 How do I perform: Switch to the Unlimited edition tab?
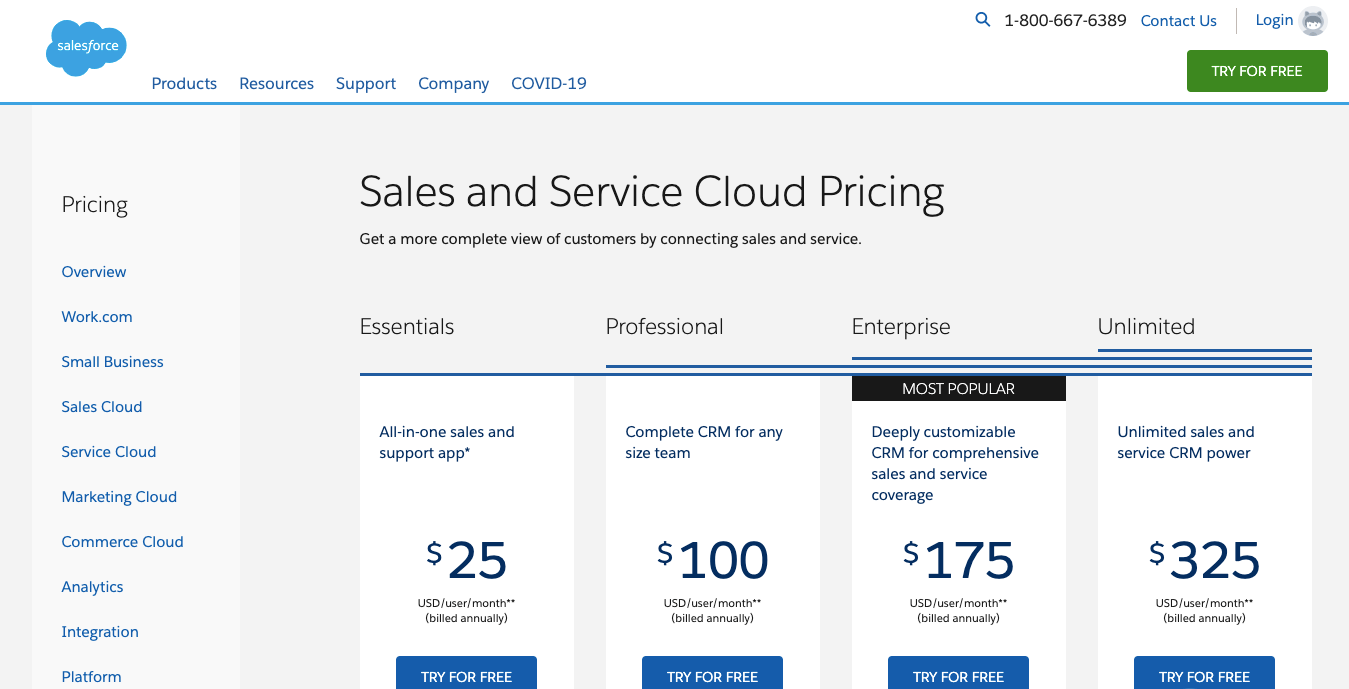pos(1146,327)
